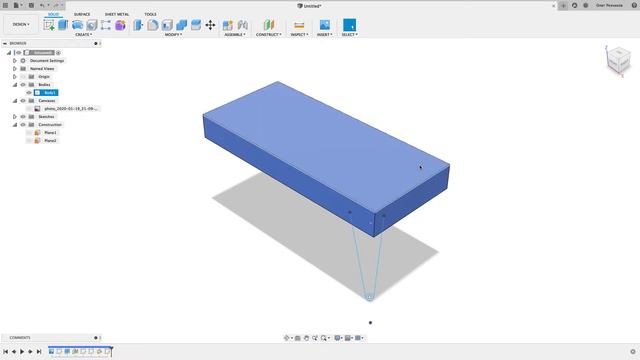This screenshot has width=640, height=360.
Task: Expand the Sketches folder
Action: (x=15, y=116)
